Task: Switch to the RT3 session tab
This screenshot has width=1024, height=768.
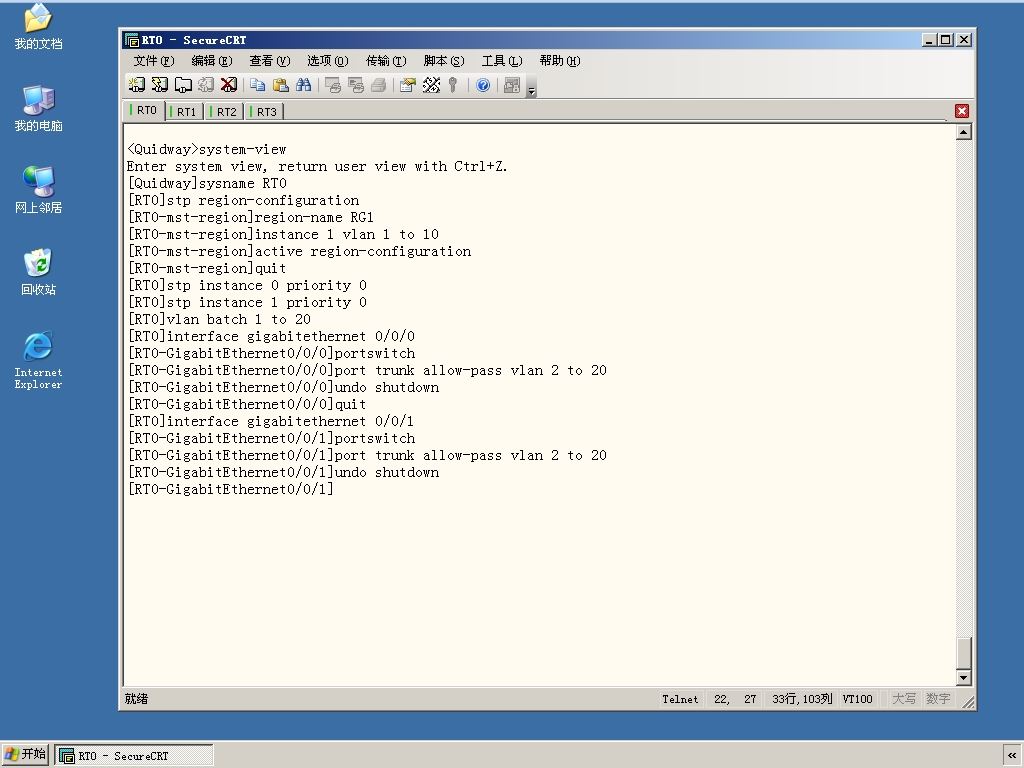Action: (264, 112)
